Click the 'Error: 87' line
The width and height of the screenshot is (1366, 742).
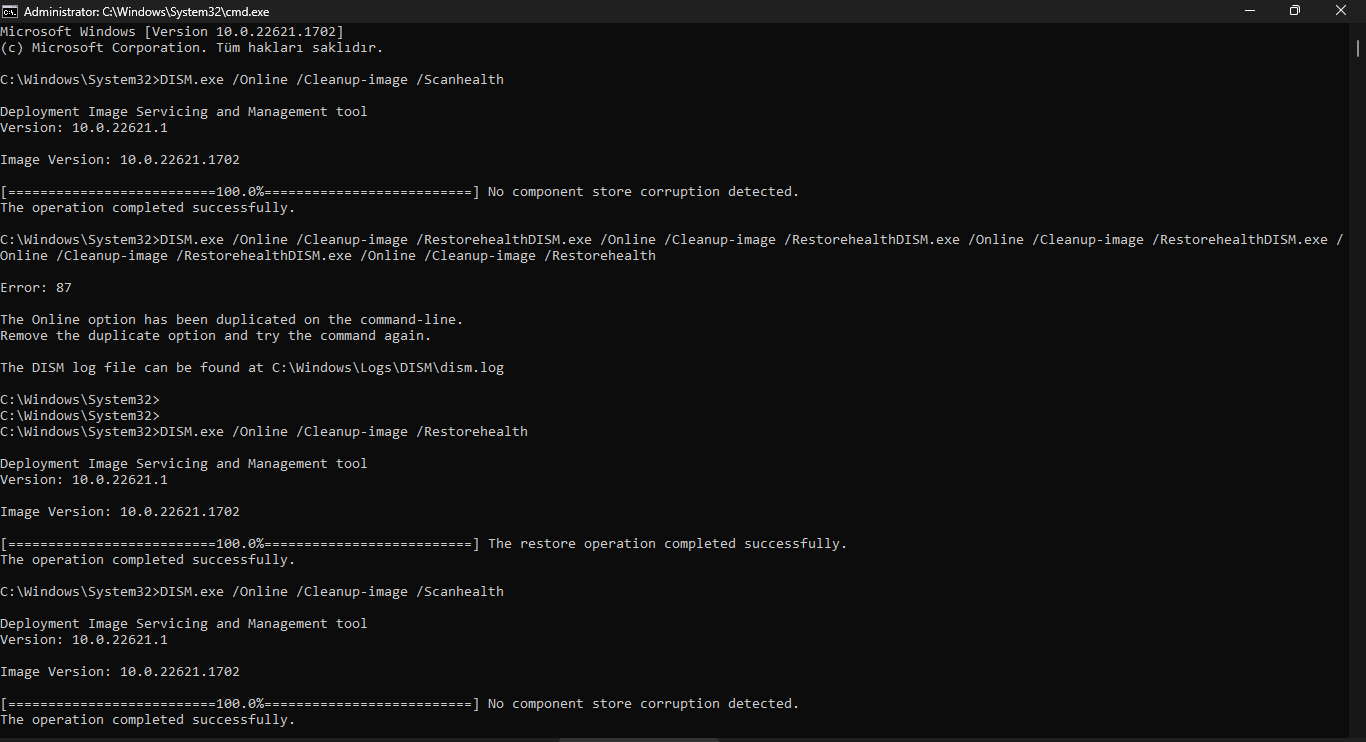[x=36, y=288]
